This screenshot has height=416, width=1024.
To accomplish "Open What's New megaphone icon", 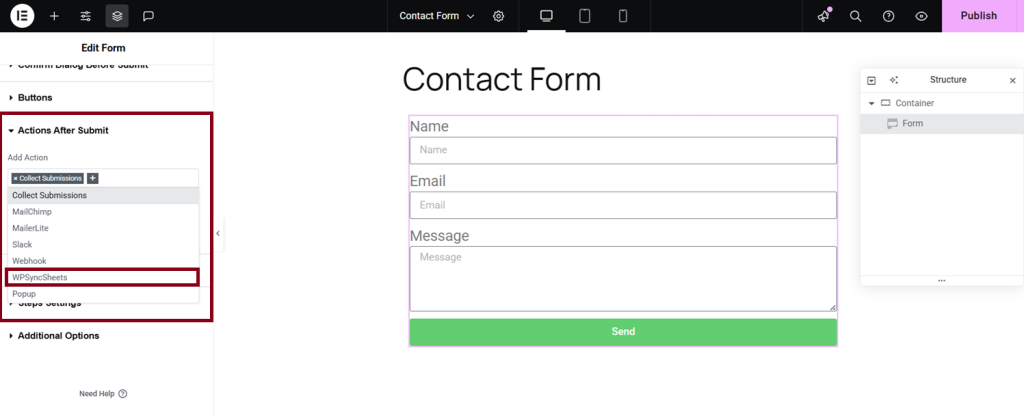I will click(x=823, y=16).
